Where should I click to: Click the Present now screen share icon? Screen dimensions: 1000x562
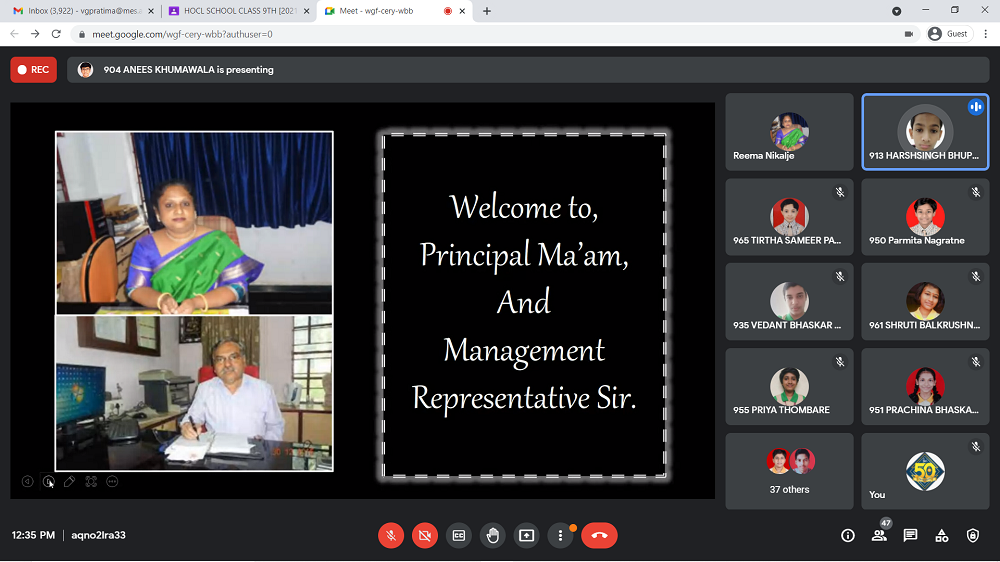coord(527,536)
